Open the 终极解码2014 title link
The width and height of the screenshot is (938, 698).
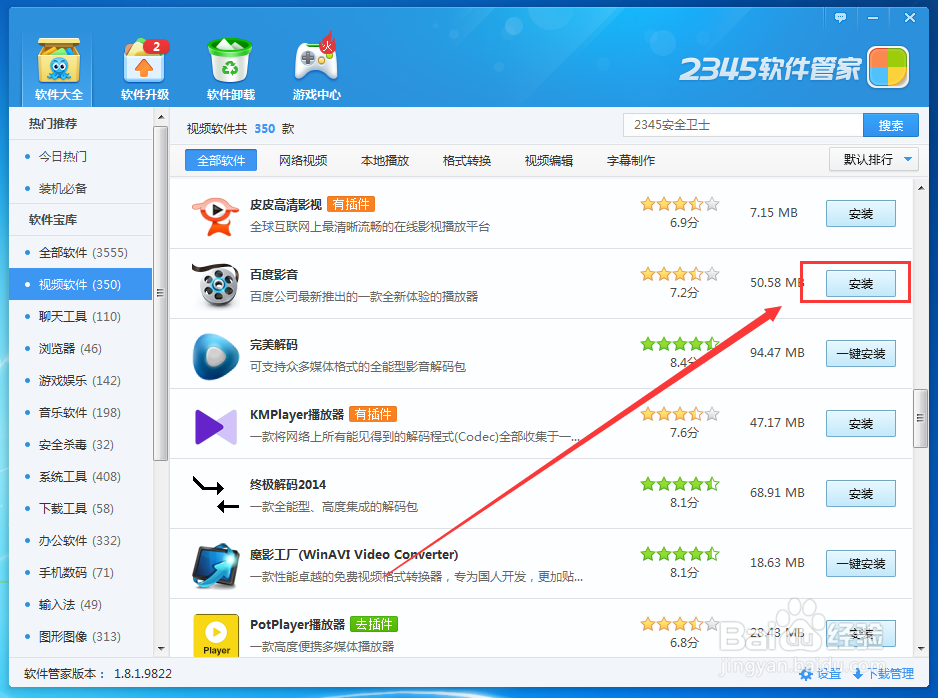tap(288, 484)
